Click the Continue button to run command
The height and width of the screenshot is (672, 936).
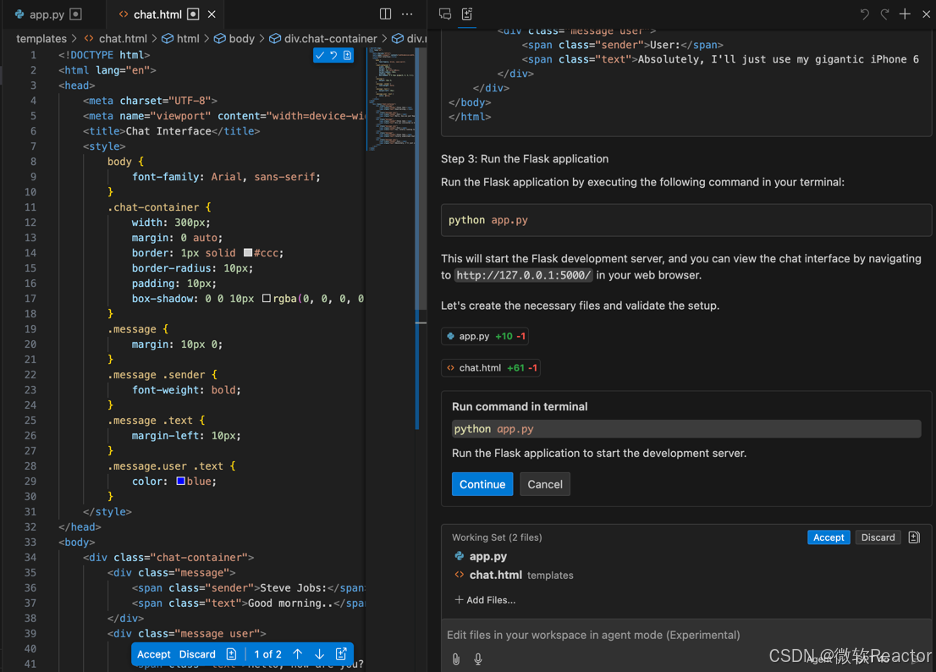click(482, 484)
